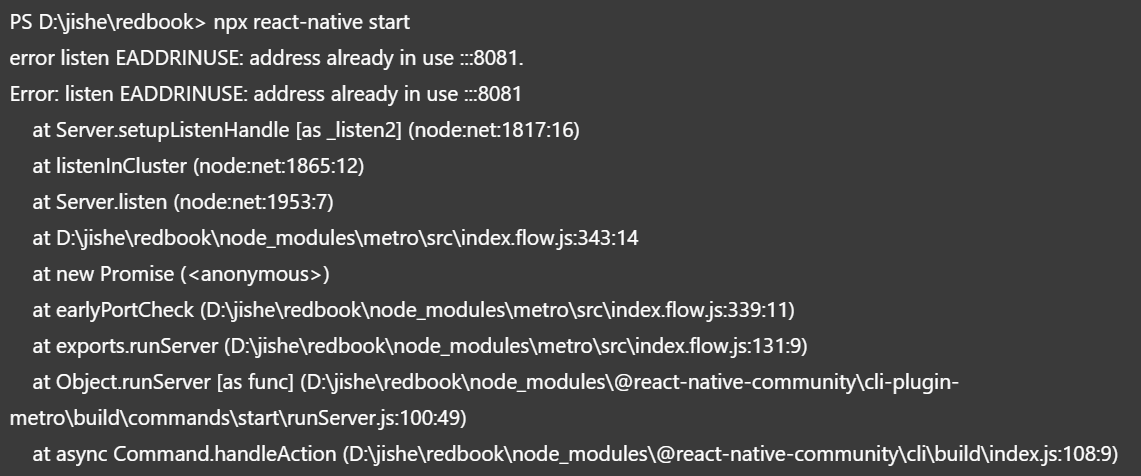Viewport: 1141px width, 476px height.
Task: Click the exports.runServer function name
Action: pyautogui.click(x=137, y=346)
